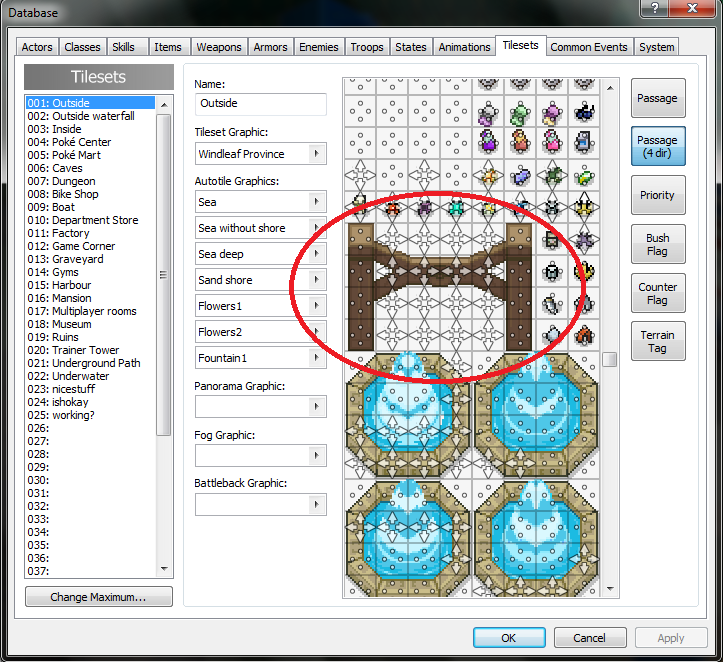This screenshot has width=723, height=662.
Task: Select the red-orange gem tile
Action: pos(392,207)
